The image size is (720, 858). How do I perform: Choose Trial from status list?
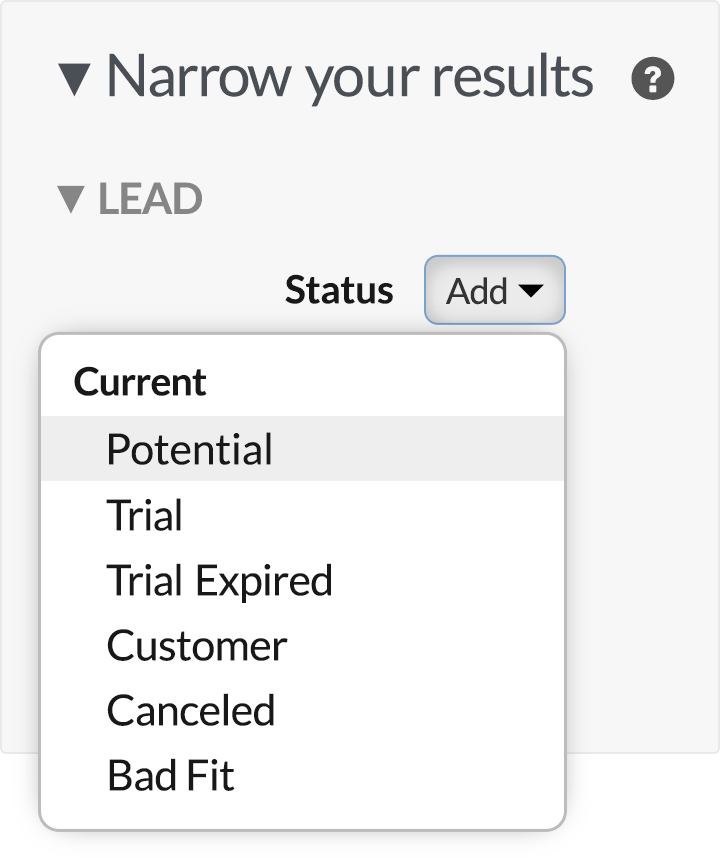click(303, 514)
